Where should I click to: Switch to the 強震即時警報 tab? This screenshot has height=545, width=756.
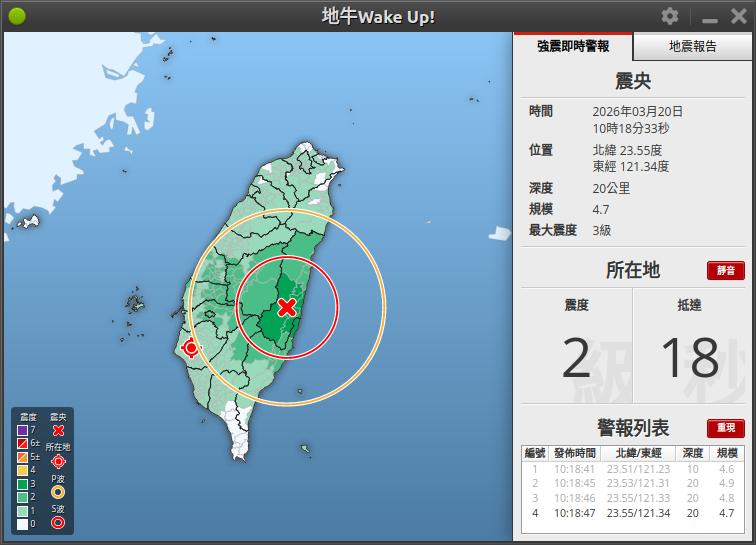573,46
